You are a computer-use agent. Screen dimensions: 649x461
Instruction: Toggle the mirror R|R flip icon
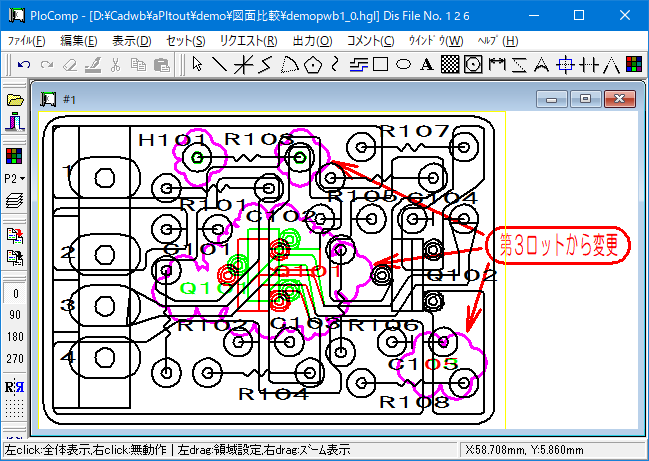14,387
